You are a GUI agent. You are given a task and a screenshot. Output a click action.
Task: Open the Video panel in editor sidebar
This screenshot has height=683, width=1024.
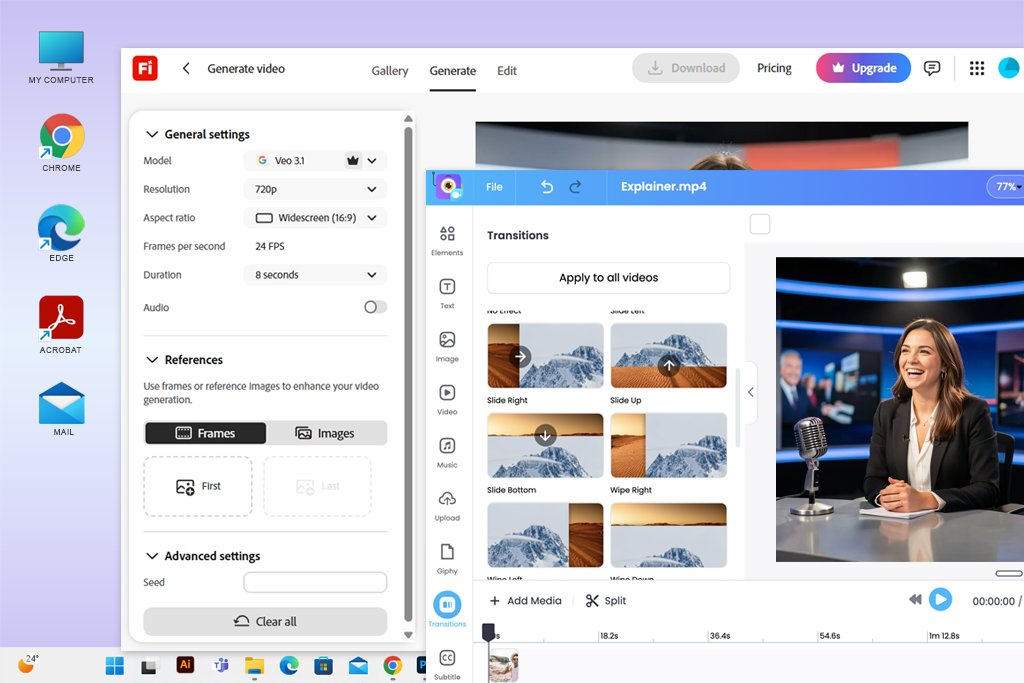pyautogui.click(x=447, y=399)
